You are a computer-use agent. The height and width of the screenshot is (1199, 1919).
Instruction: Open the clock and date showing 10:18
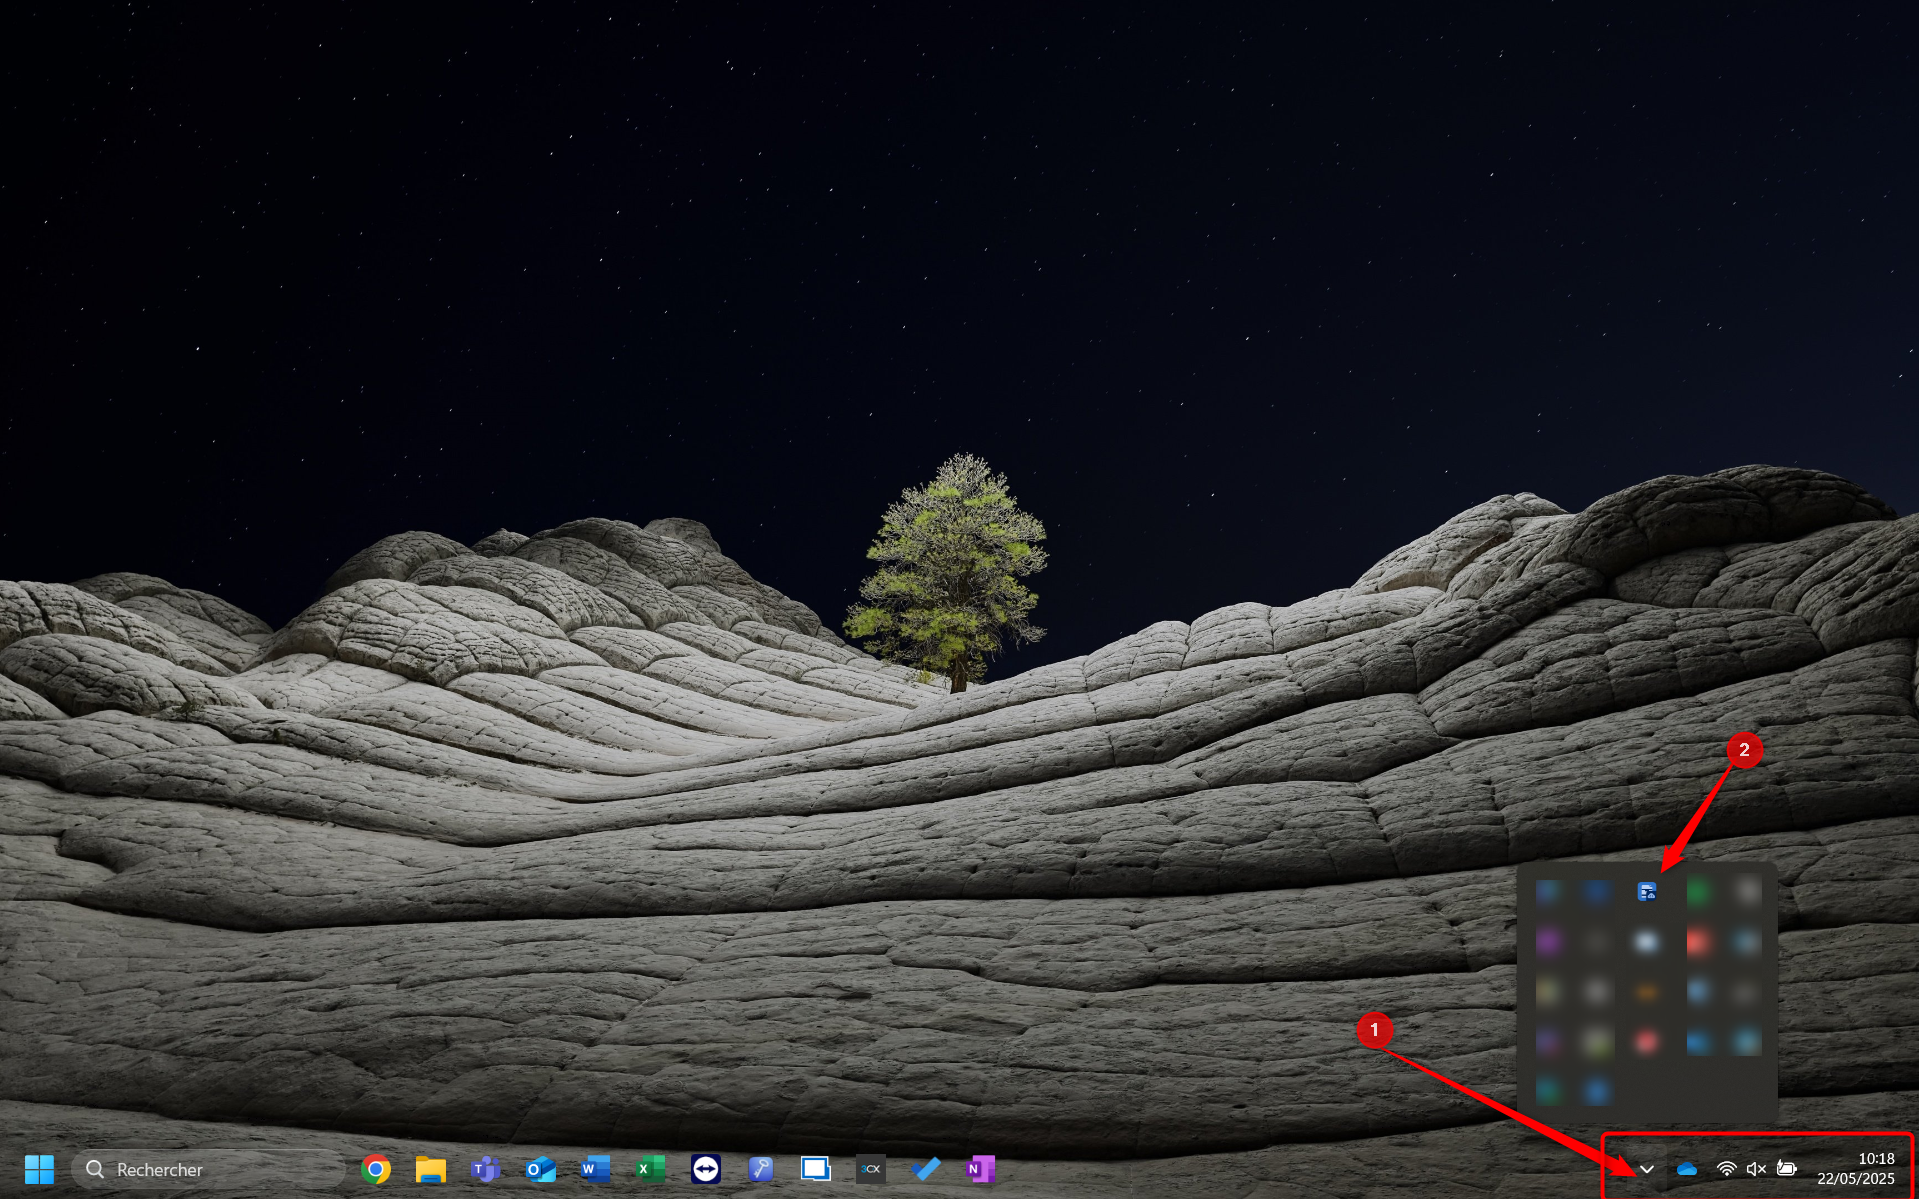[x=1855, y=1168]
